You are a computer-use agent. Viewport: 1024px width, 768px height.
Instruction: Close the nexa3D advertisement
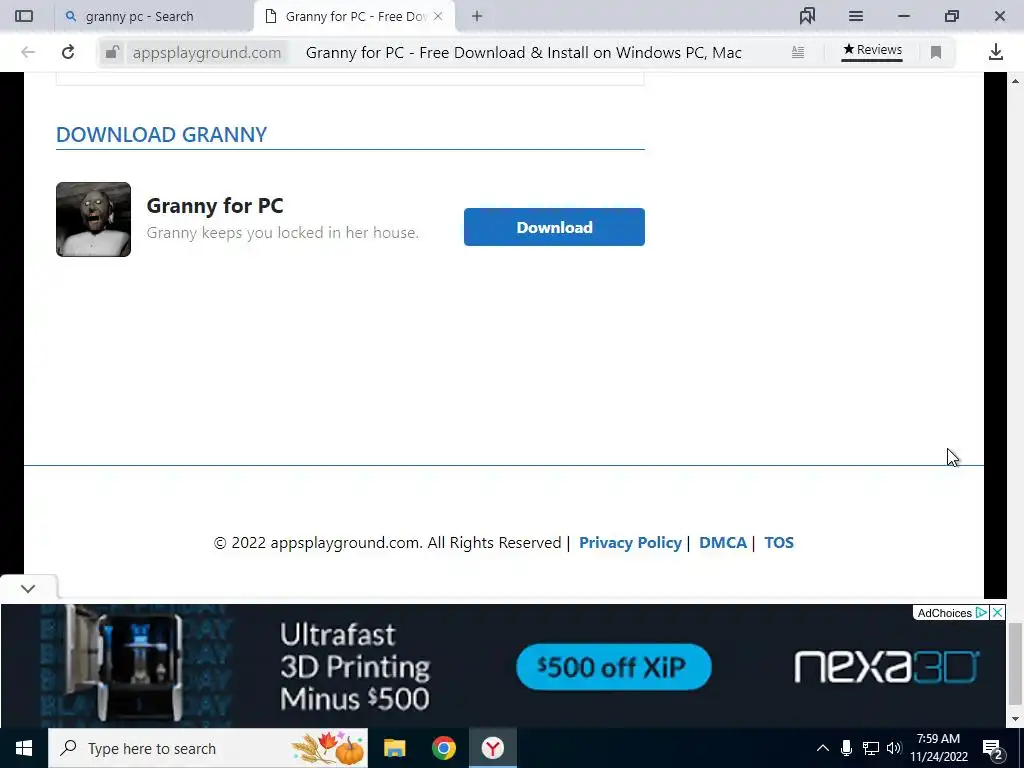tap(997, 613)
